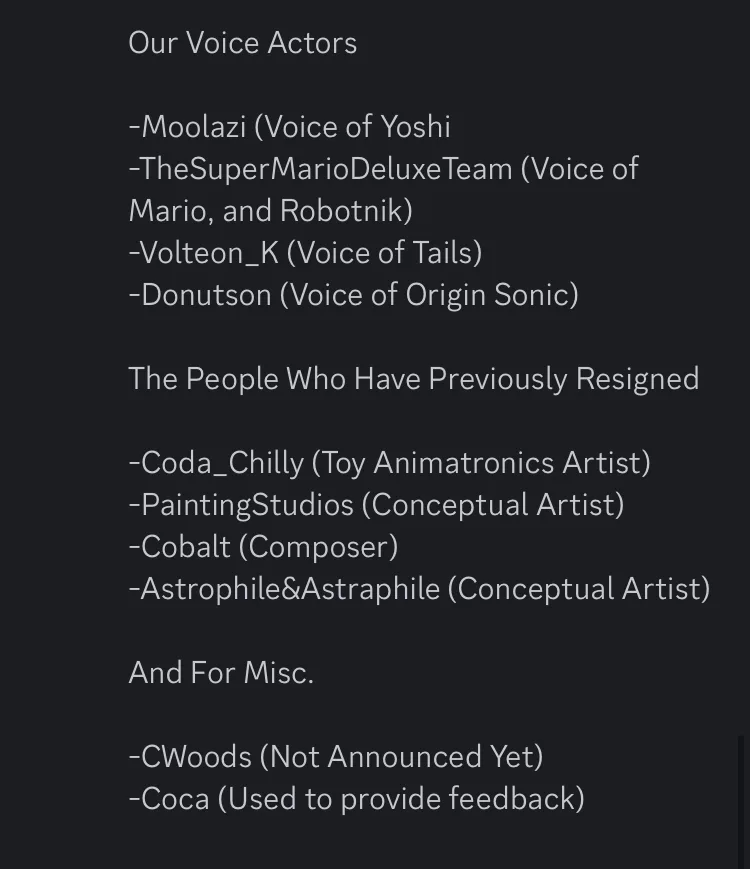
Task: Click the PaintingStudios Conceptual Artist line
Action: (376, 505)
